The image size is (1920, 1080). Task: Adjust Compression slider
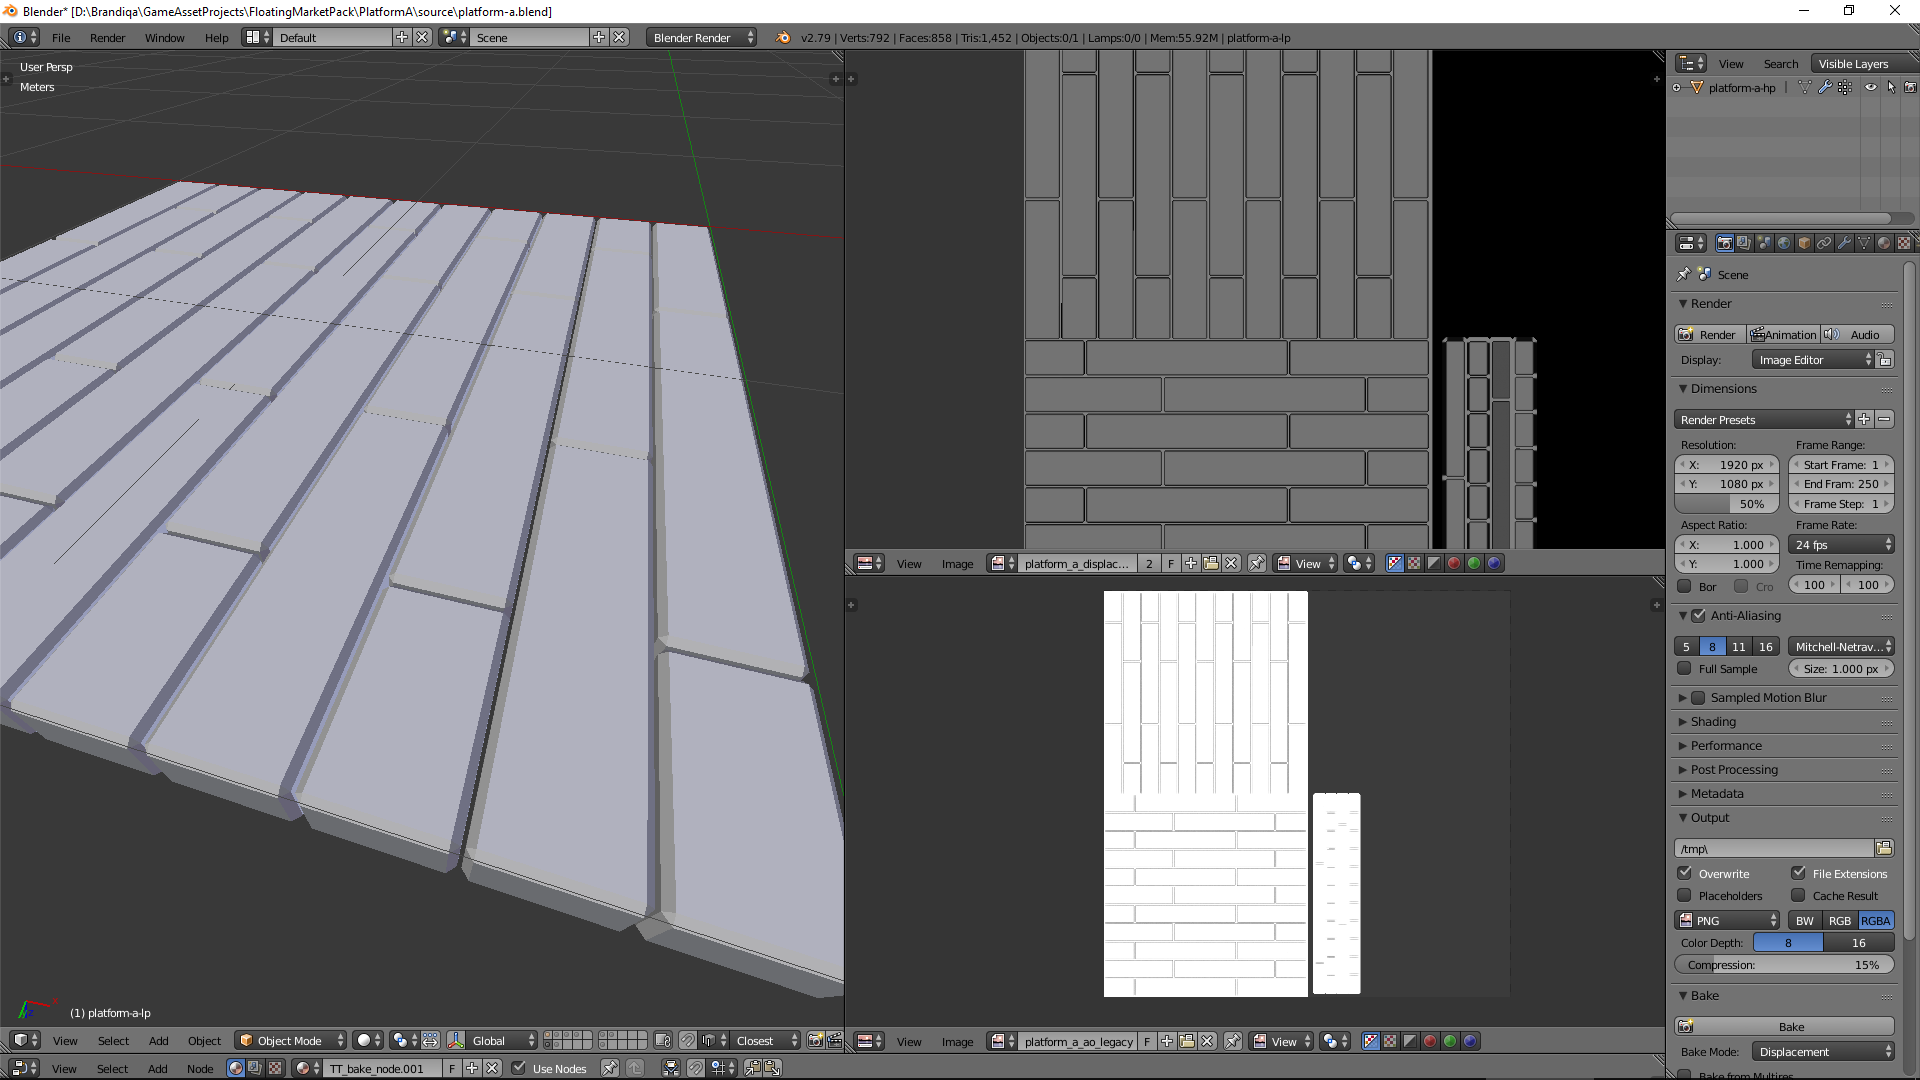click(x=1785, y=965)
